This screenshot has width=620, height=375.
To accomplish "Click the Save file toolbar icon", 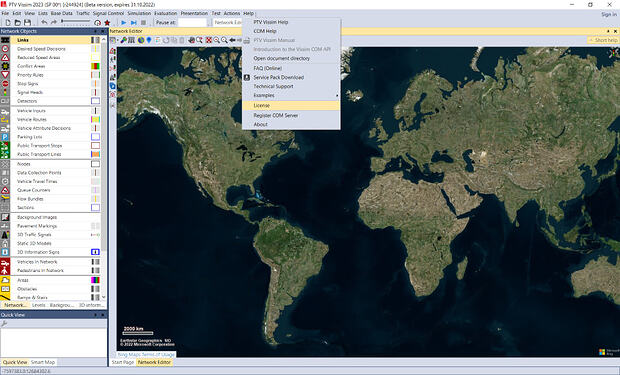I will [x=27, y=23].
